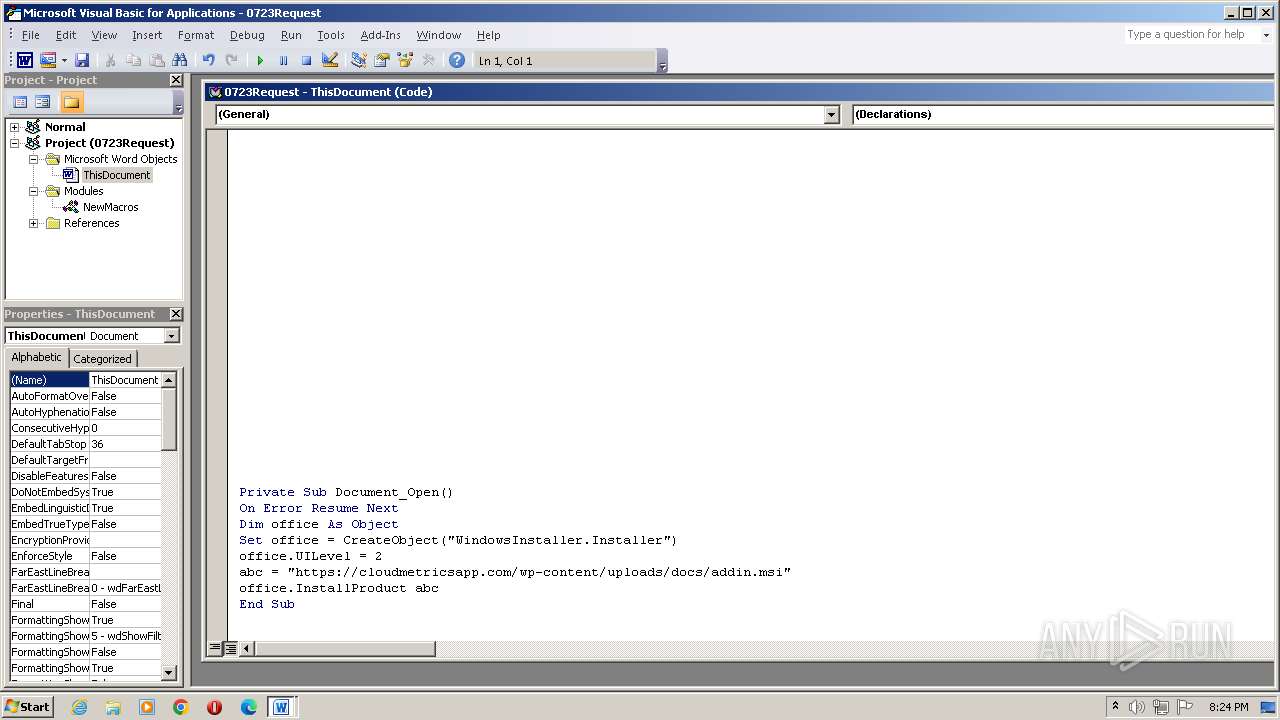
Task: Open the Add-Ins menu
Action: pos(380,35)
